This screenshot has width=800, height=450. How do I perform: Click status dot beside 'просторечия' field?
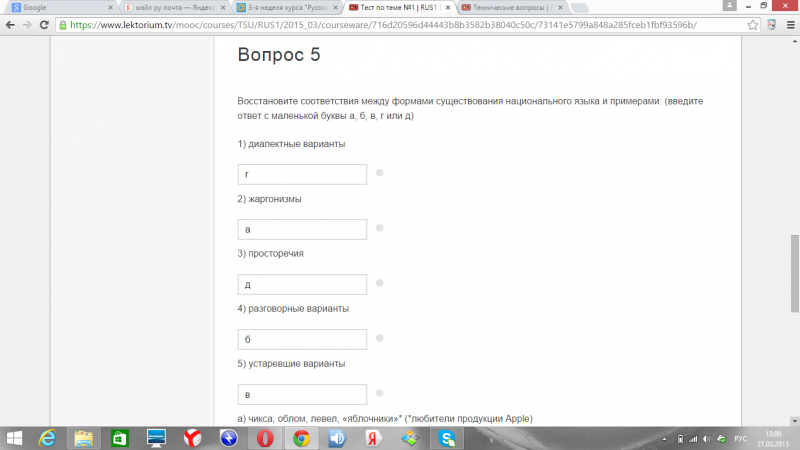(380, 283)
